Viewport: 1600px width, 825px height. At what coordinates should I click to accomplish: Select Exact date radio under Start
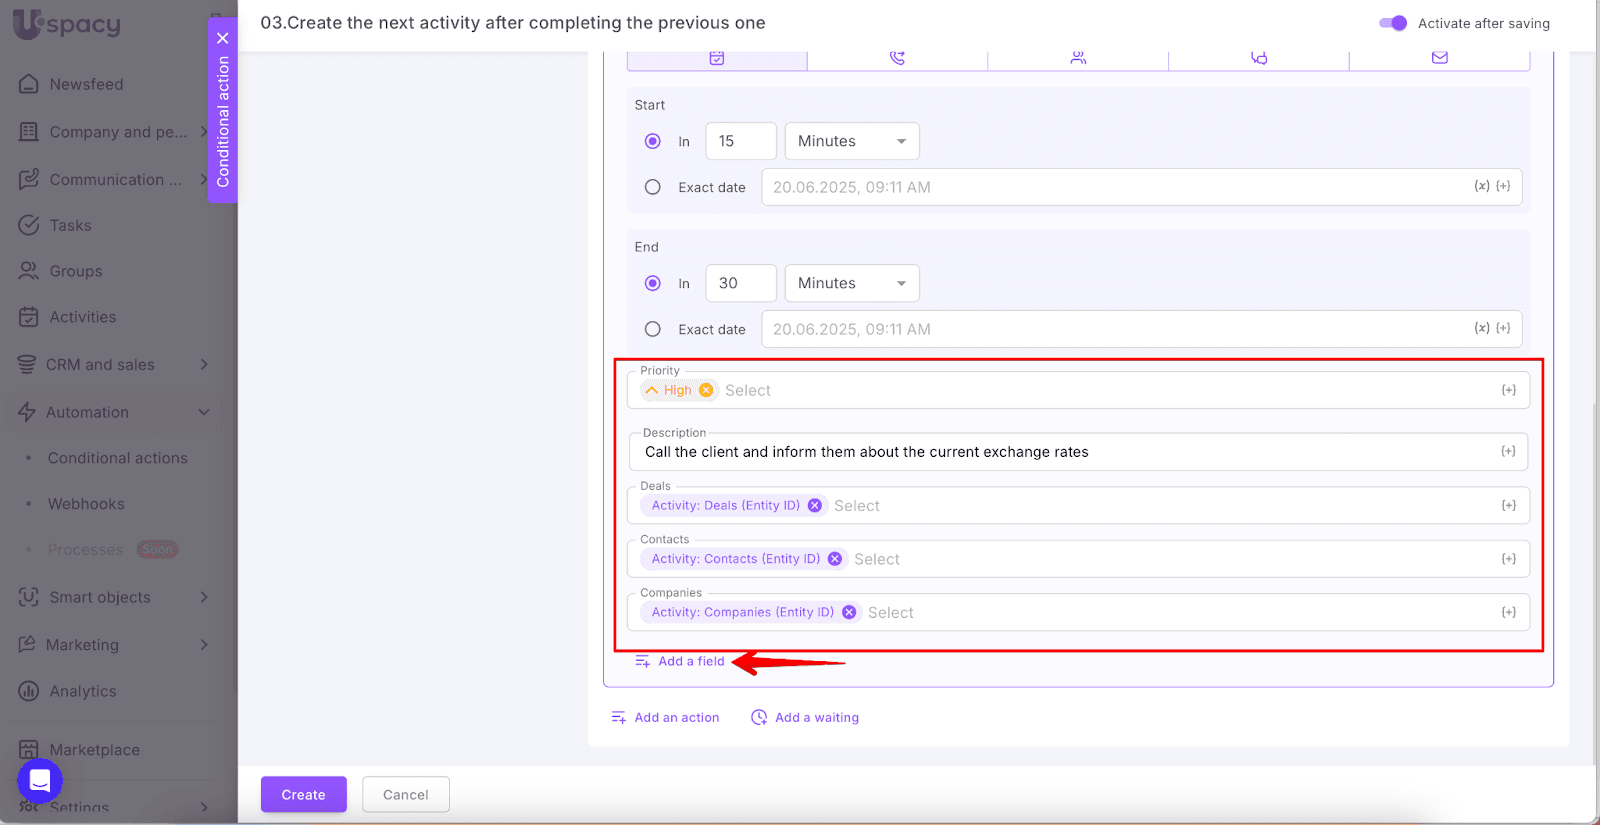(653, 187)
